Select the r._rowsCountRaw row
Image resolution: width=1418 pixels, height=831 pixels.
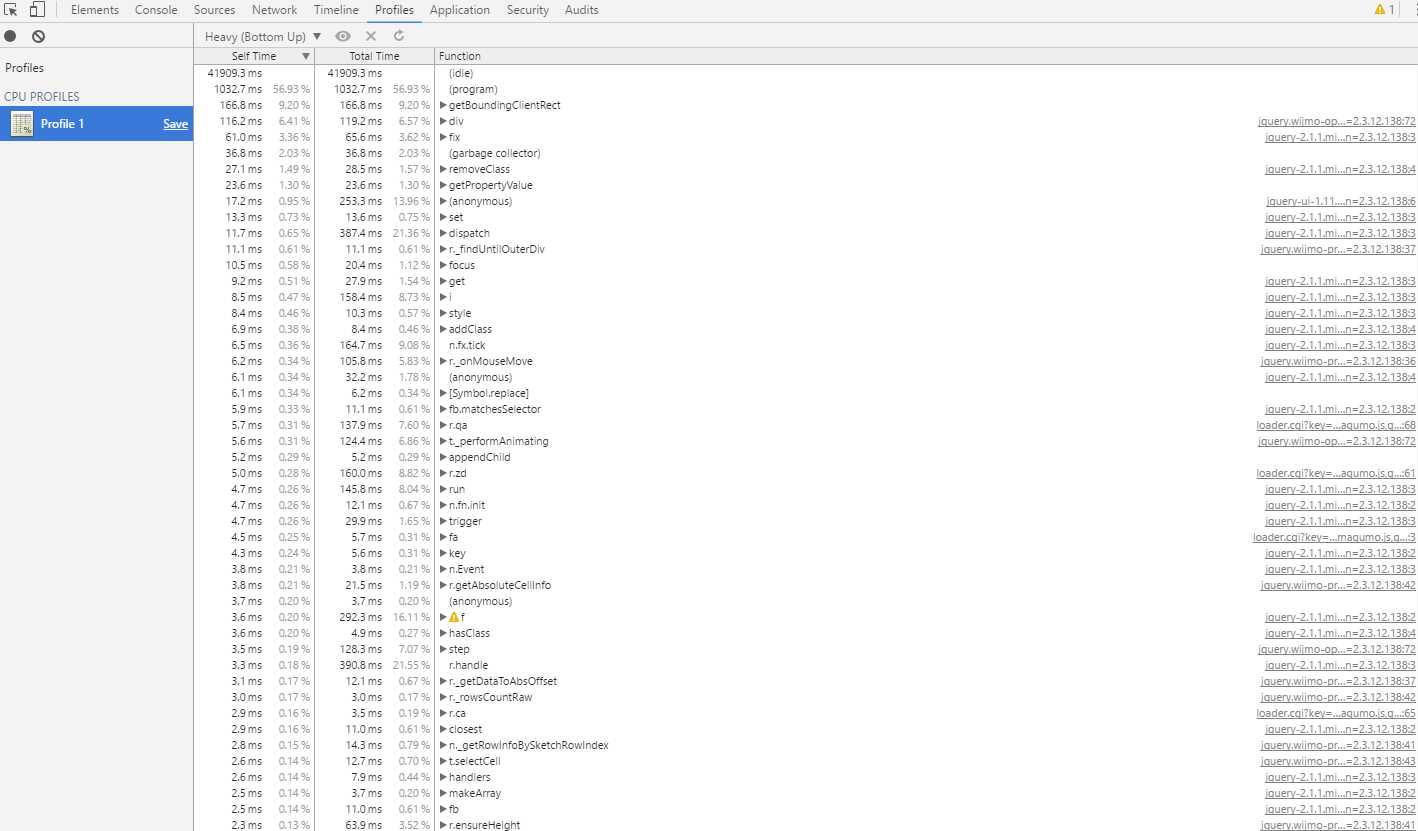[x=806, y=697]
